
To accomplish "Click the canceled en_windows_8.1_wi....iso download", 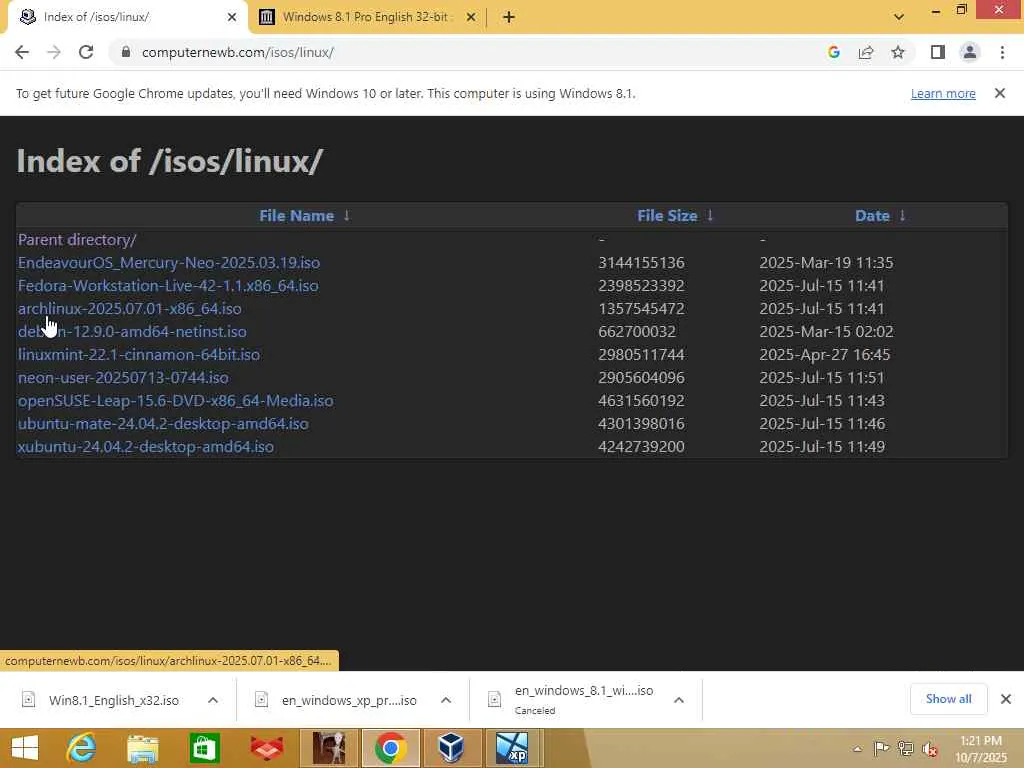I will [x=571, y=700].
